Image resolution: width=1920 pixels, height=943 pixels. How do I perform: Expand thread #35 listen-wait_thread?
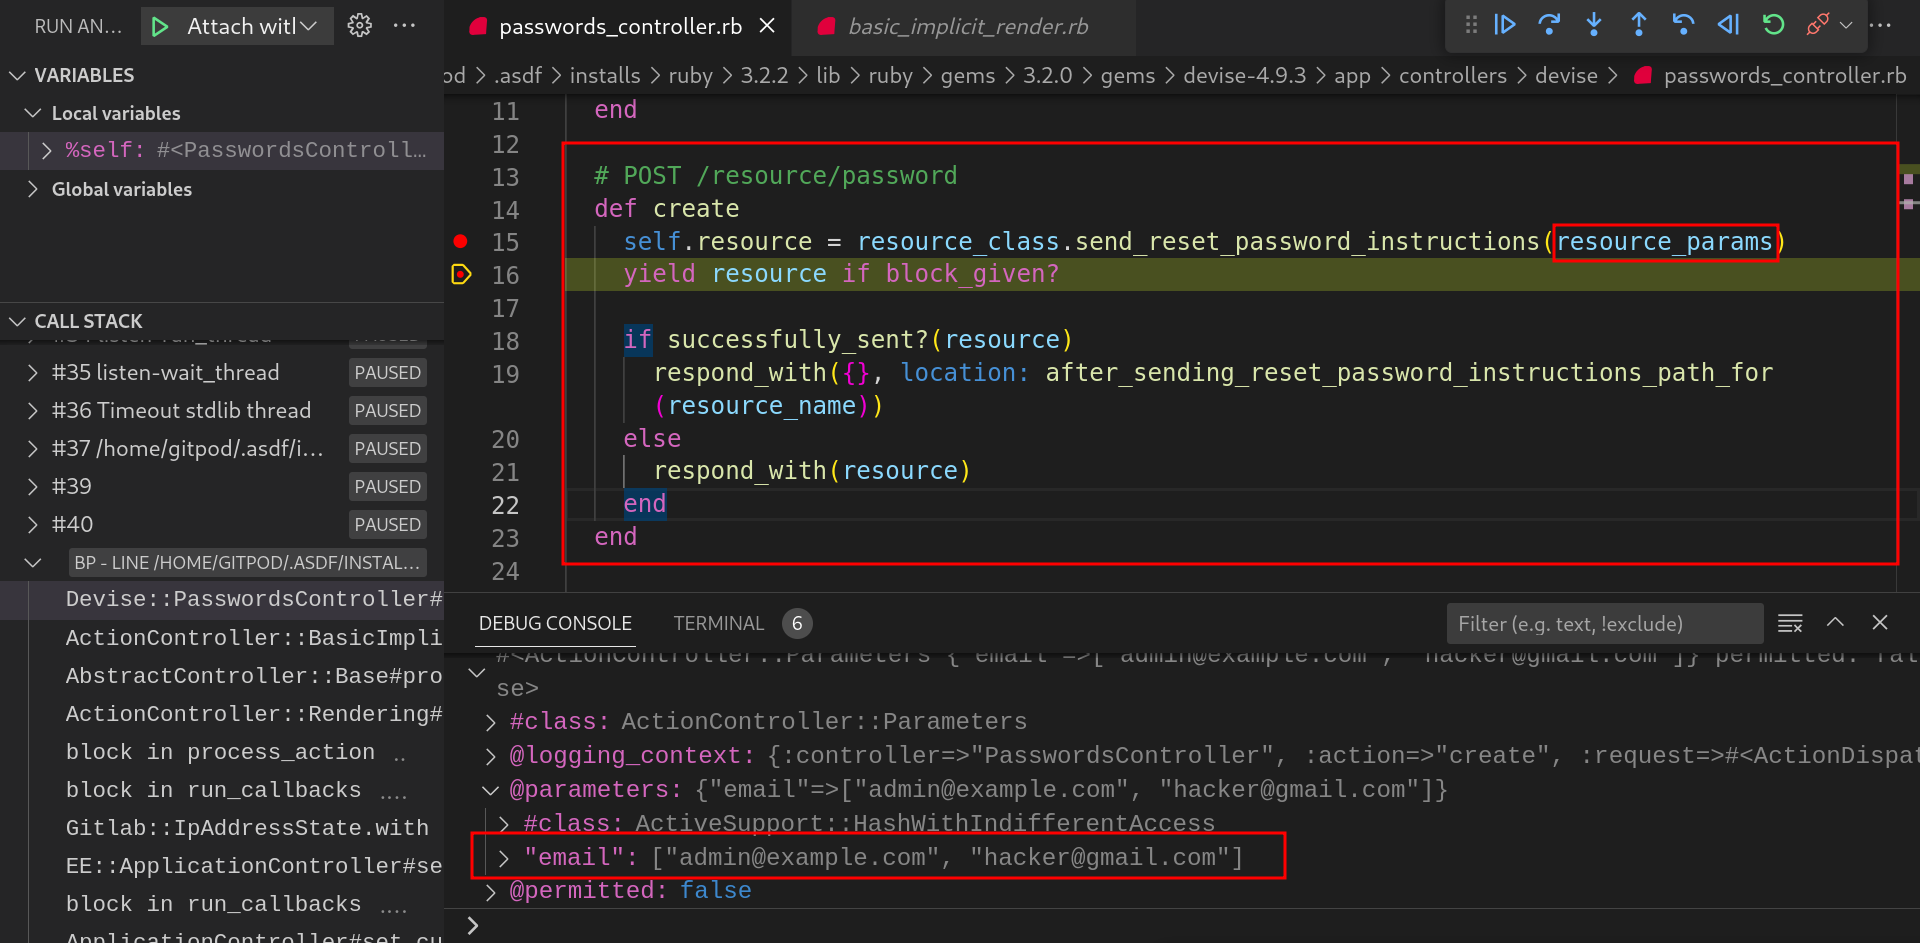[x=33, y=372]
